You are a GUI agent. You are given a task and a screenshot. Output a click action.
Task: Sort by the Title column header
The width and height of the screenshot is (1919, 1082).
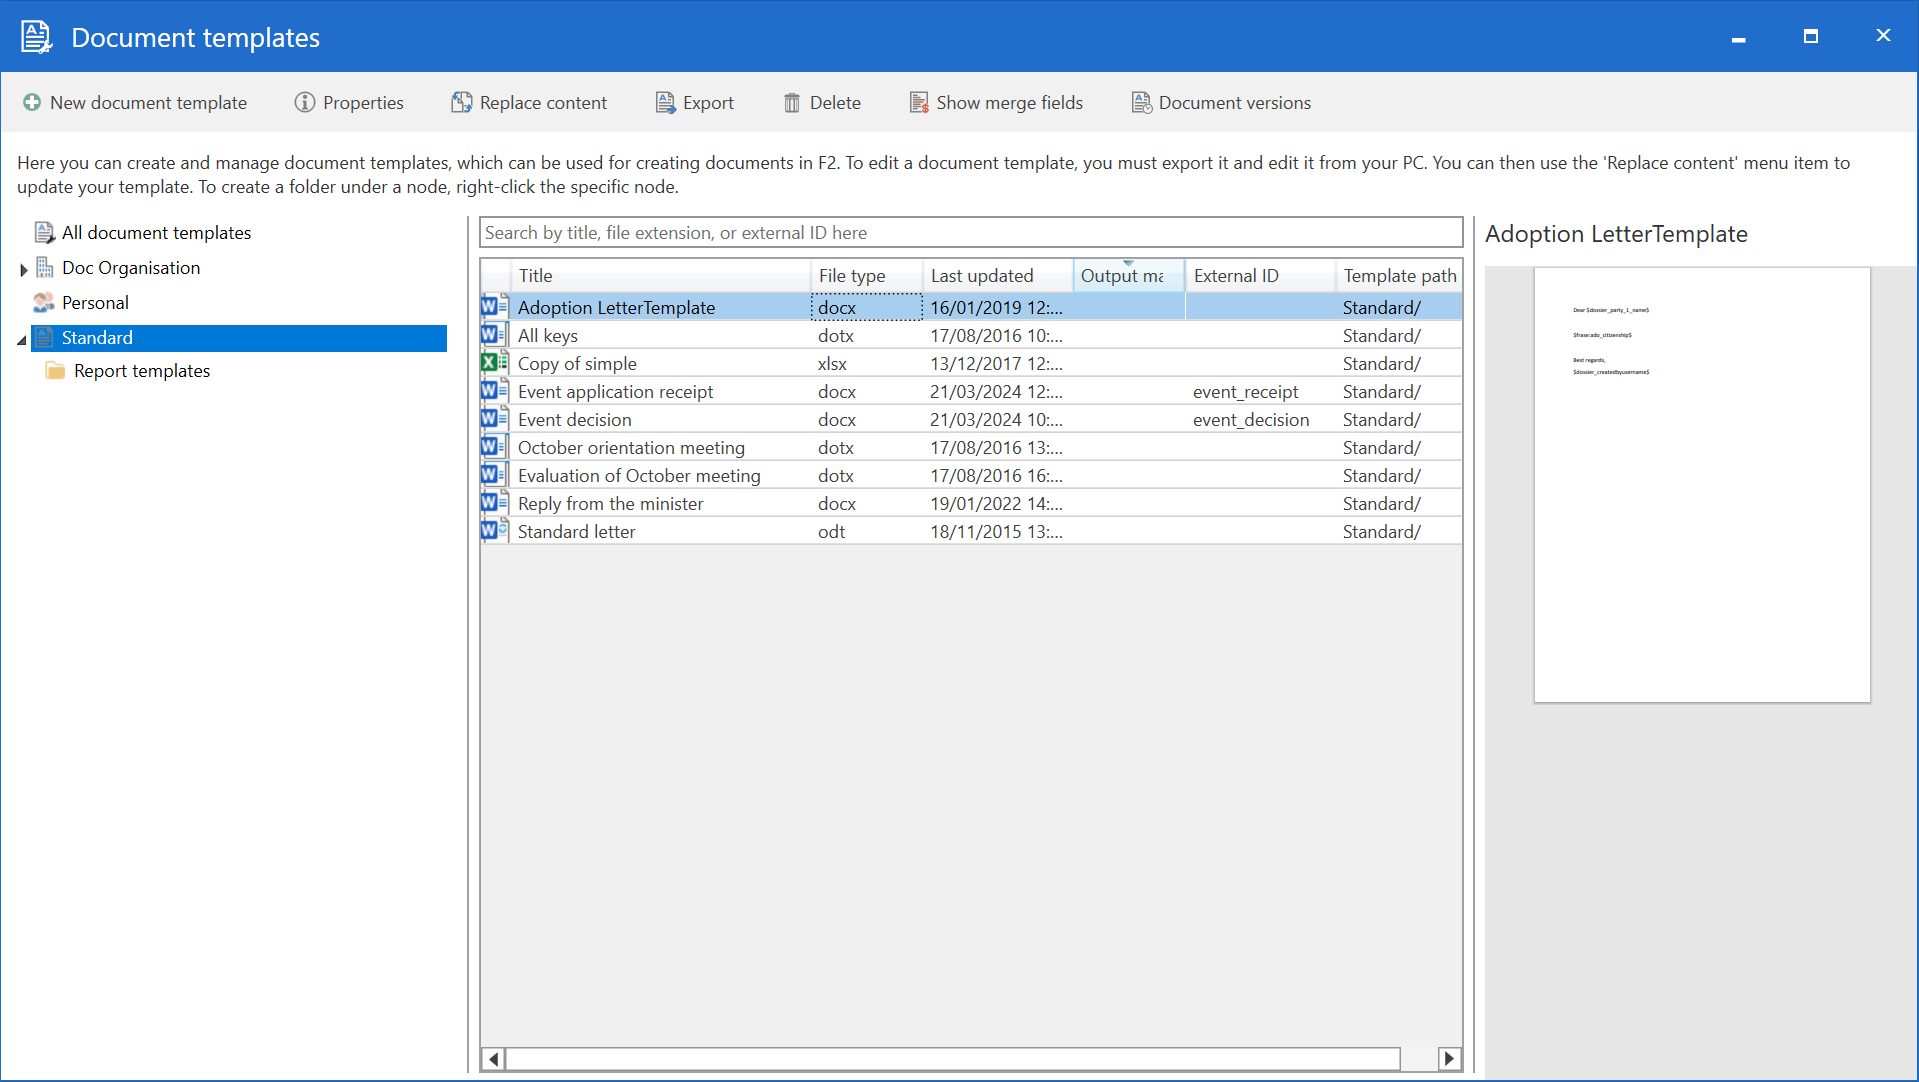[x=660, y=276]
